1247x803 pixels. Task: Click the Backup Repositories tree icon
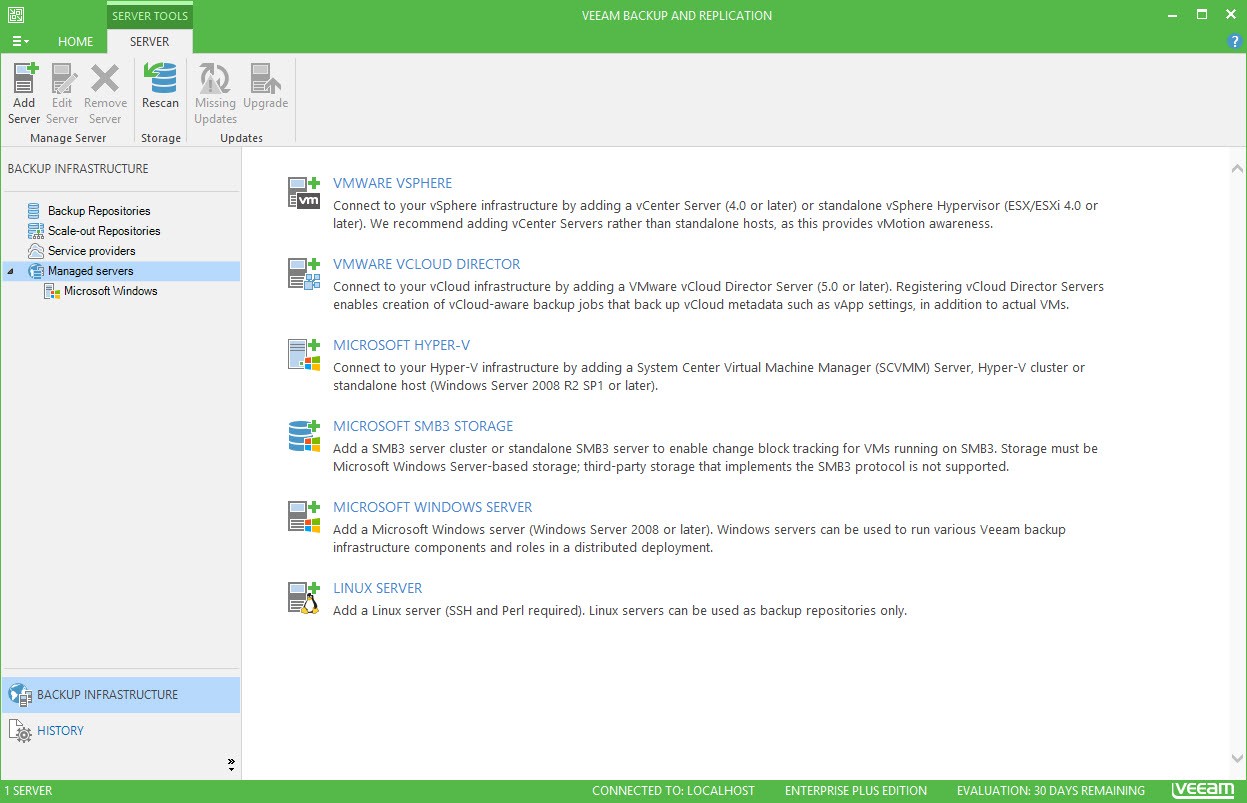point(36,211)
